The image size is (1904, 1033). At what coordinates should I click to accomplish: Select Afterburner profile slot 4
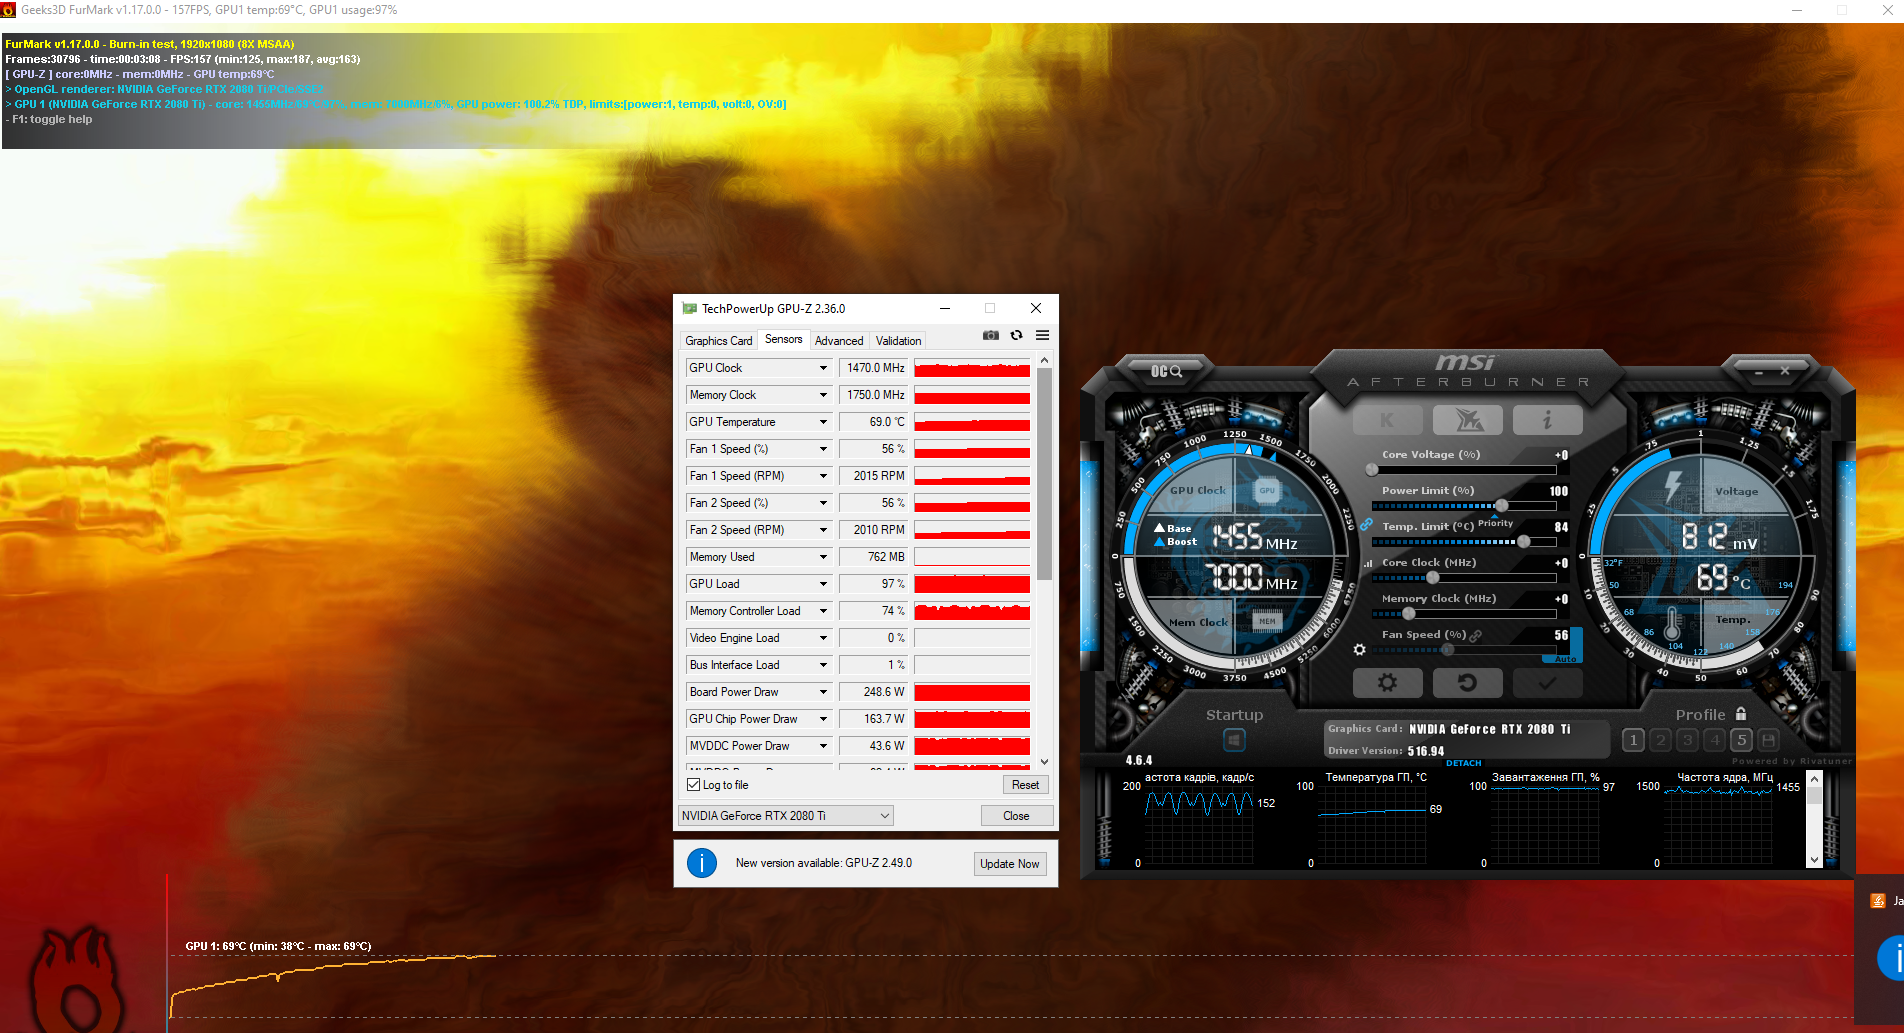click(x=1714, y=740)
